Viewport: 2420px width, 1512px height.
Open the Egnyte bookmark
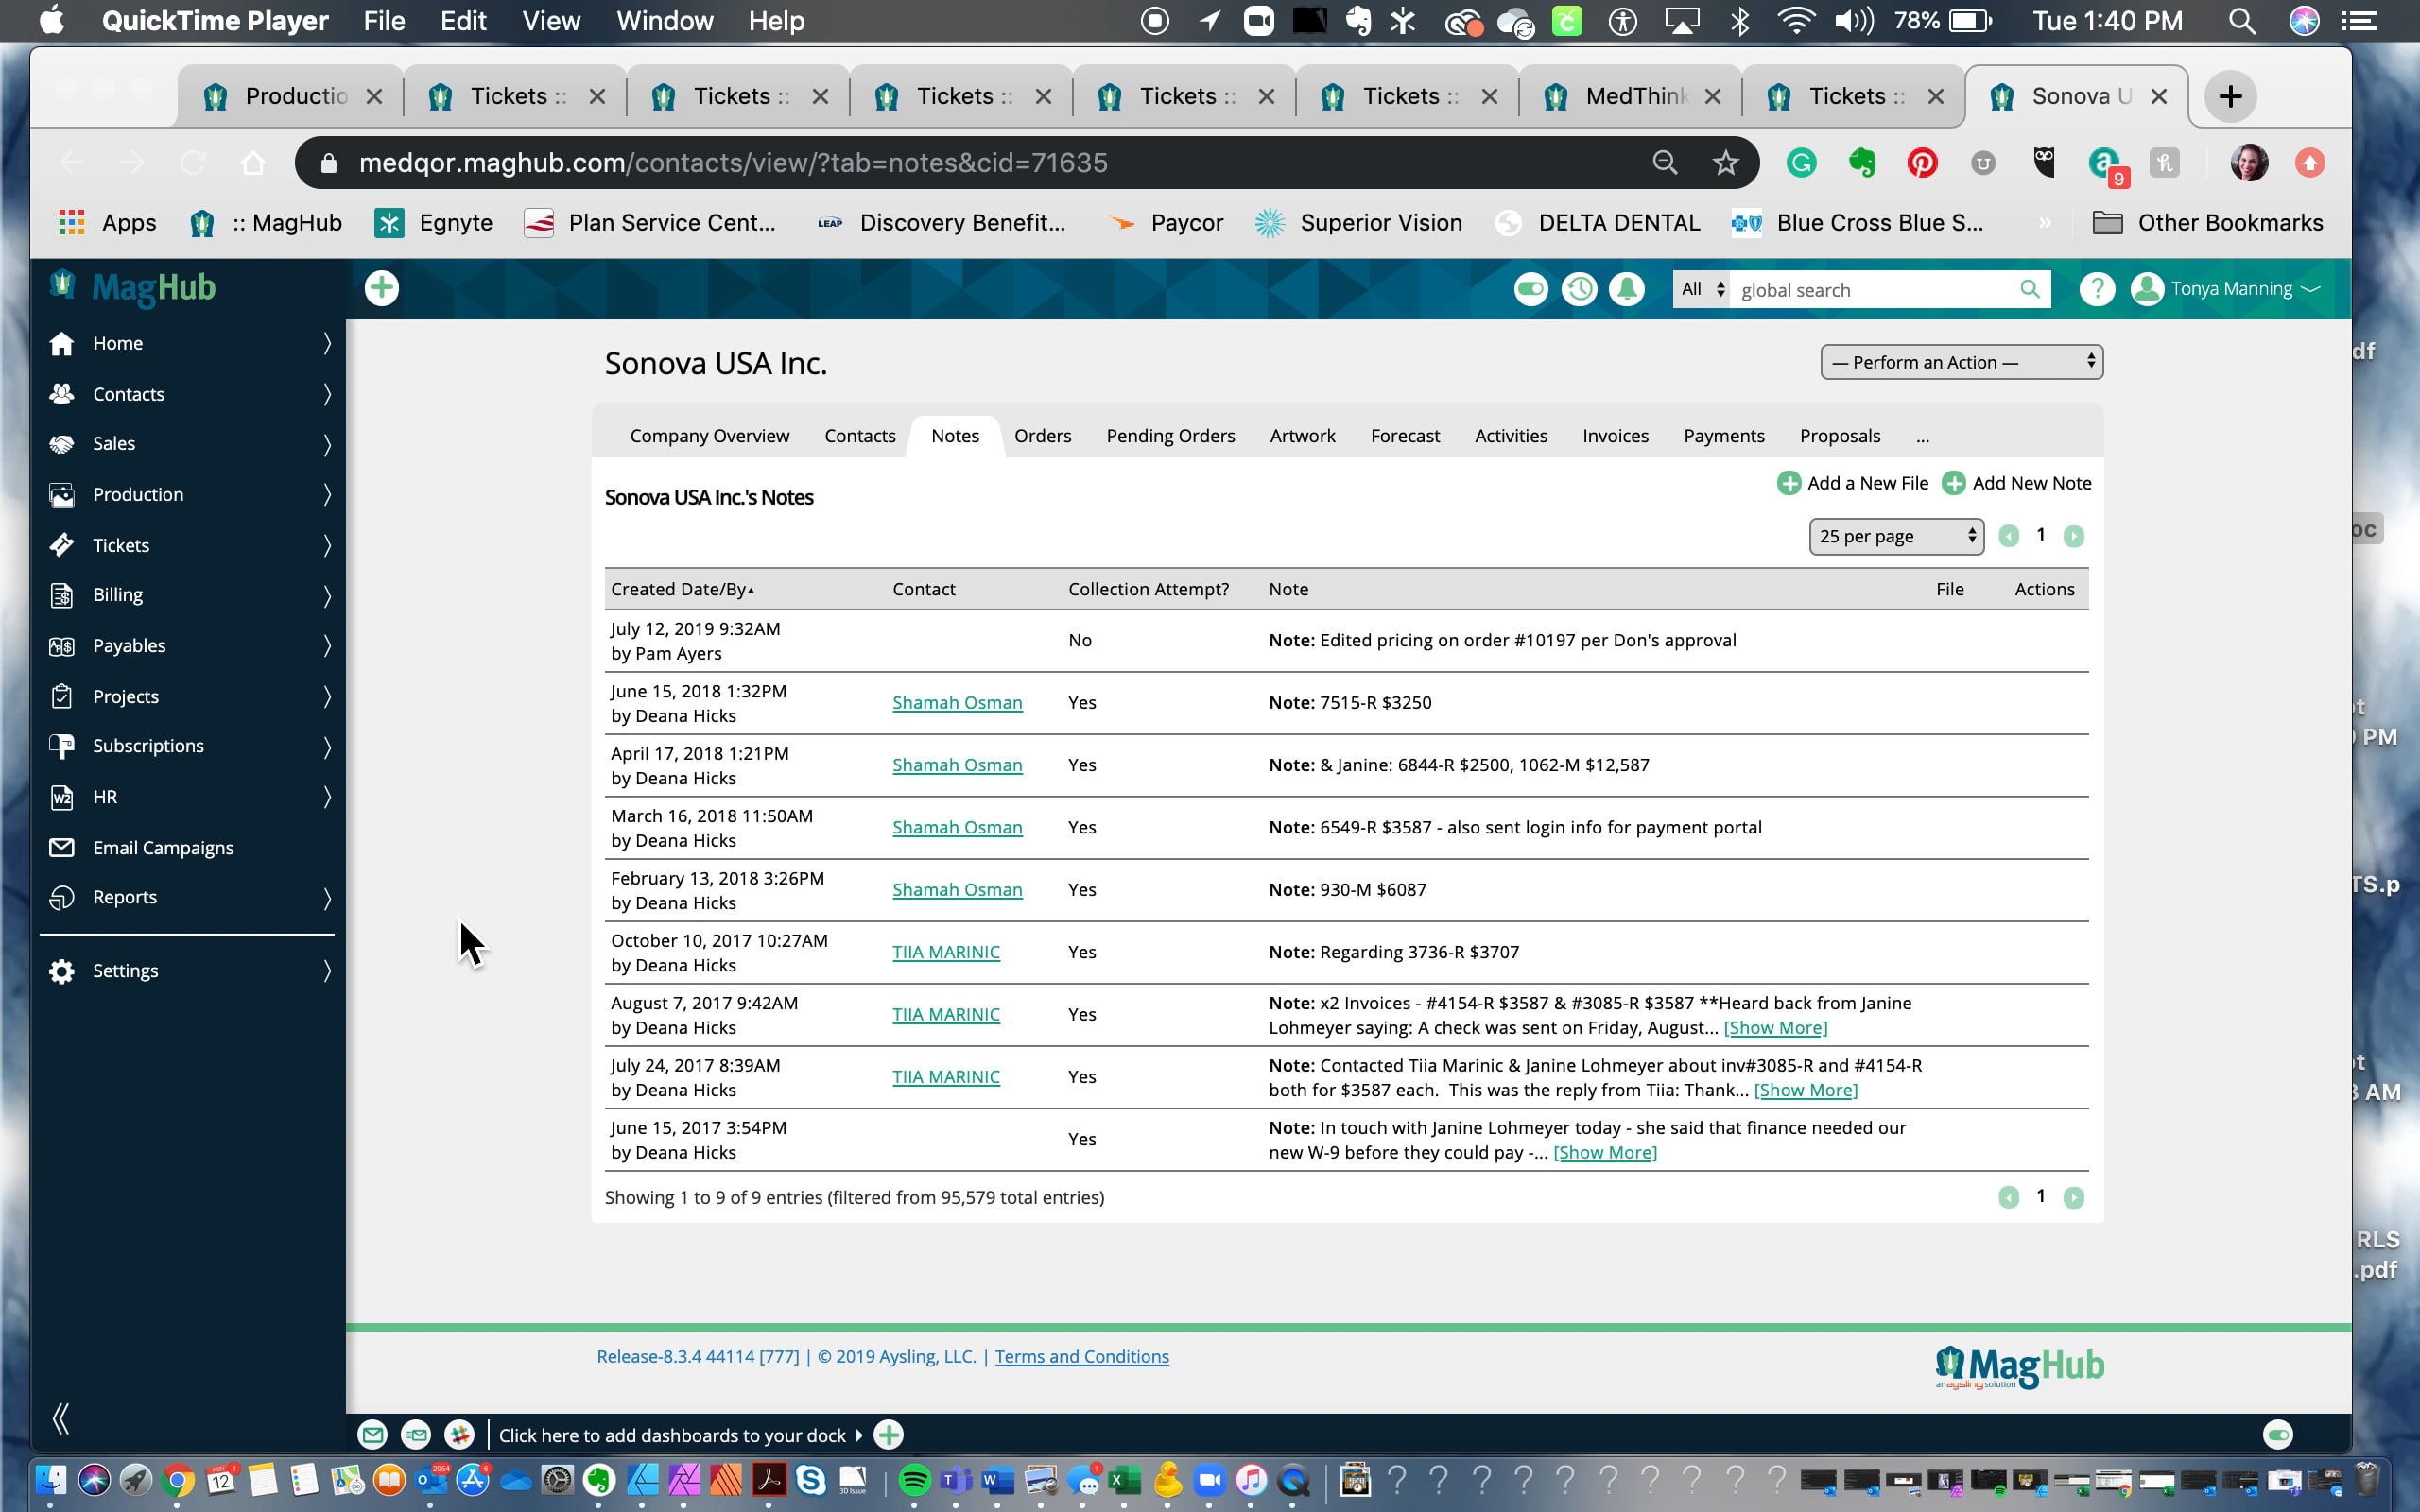click(434, 223)
